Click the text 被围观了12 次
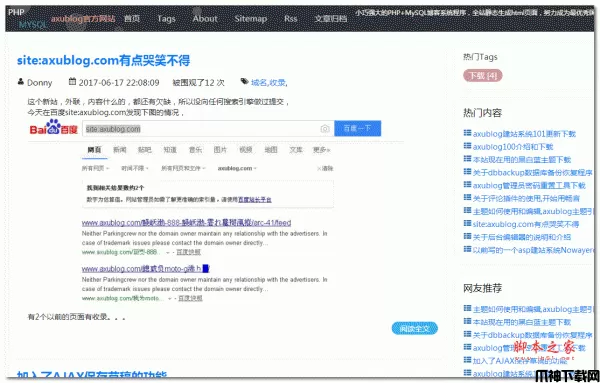The width and height of the screenshot is (600, 383). 198,83
